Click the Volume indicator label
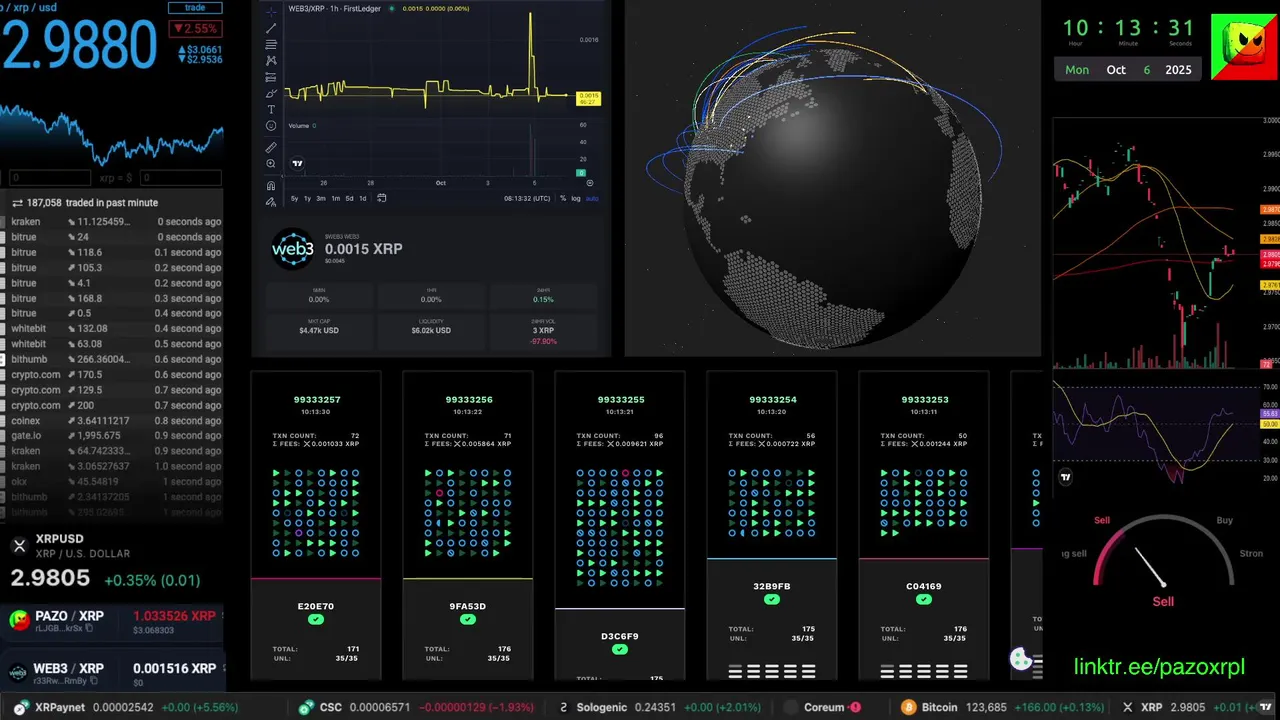 click(299, 126)
